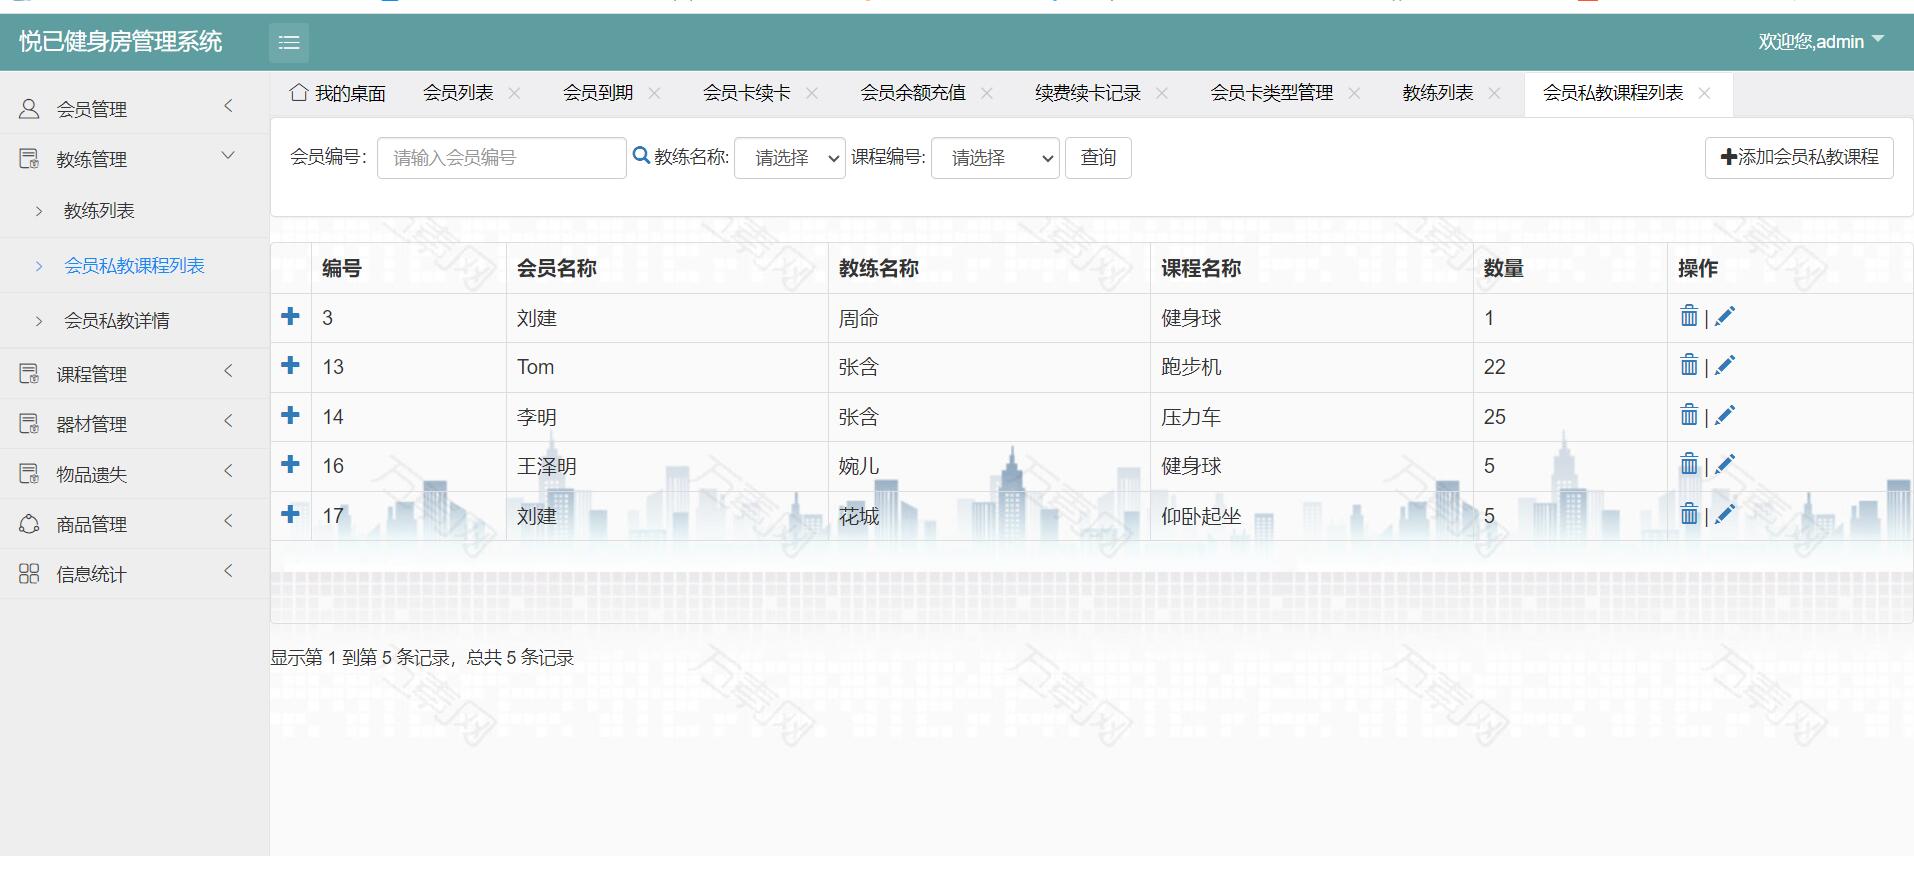
Task: Click the 悦已健身房管理系统 title
Action: (120, 42)
